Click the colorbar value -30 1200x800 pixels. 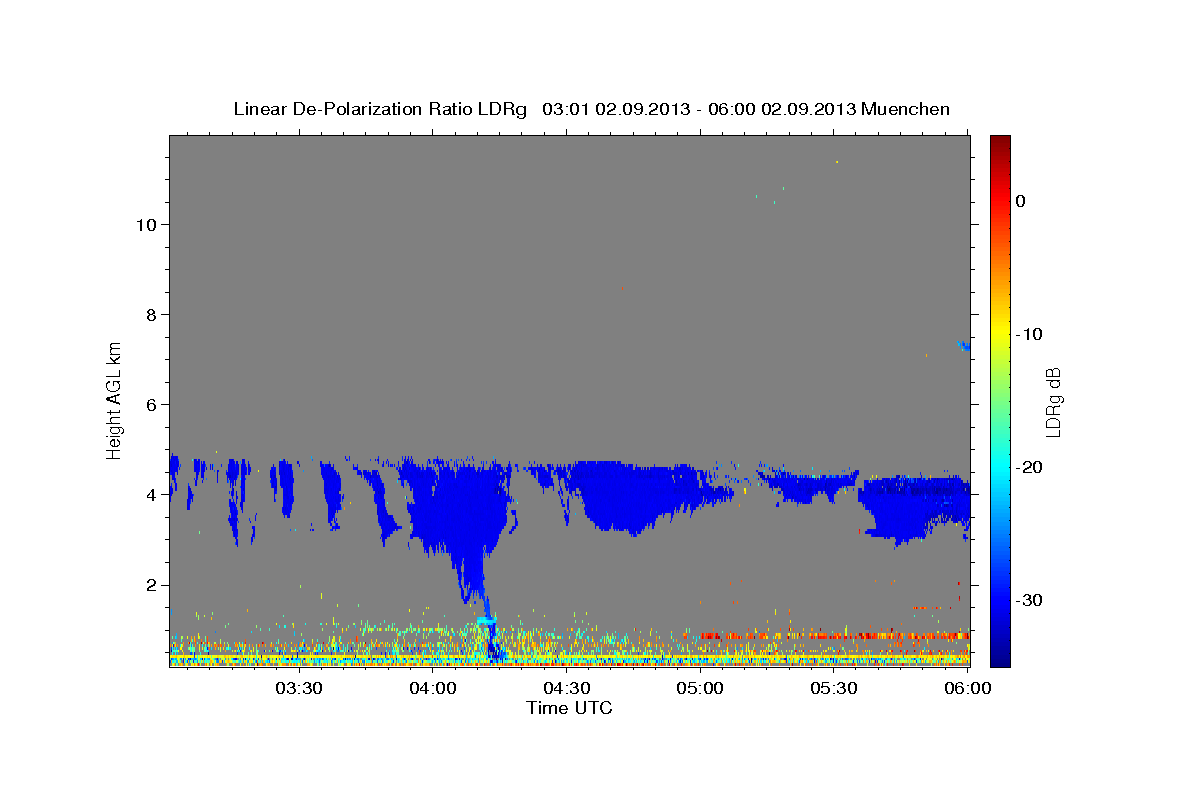pyautogui.click(x=1028, y=600)
